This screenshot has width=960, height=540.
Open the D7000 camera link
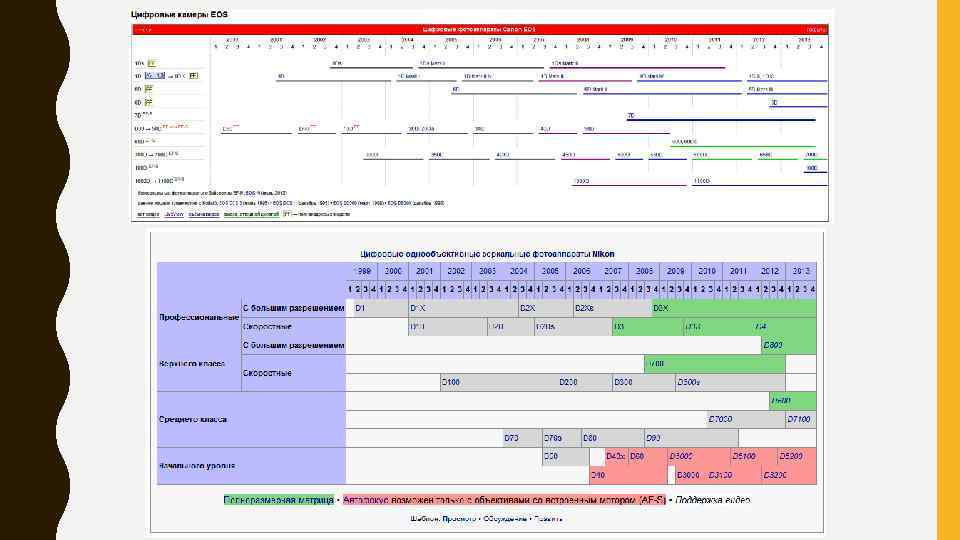pos(720,419)
